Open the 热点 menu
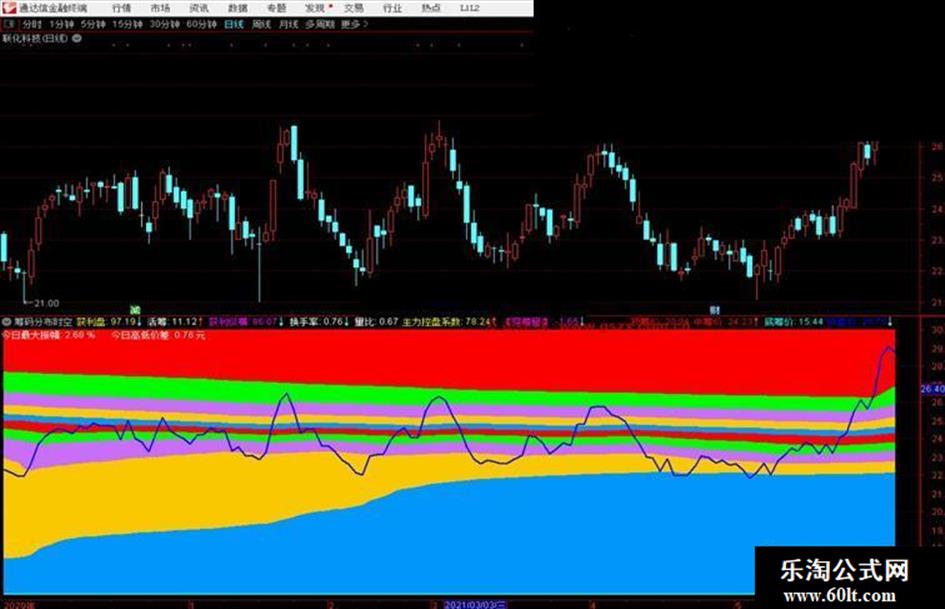Viewport: 945px width, 609px height. point(431,8)
